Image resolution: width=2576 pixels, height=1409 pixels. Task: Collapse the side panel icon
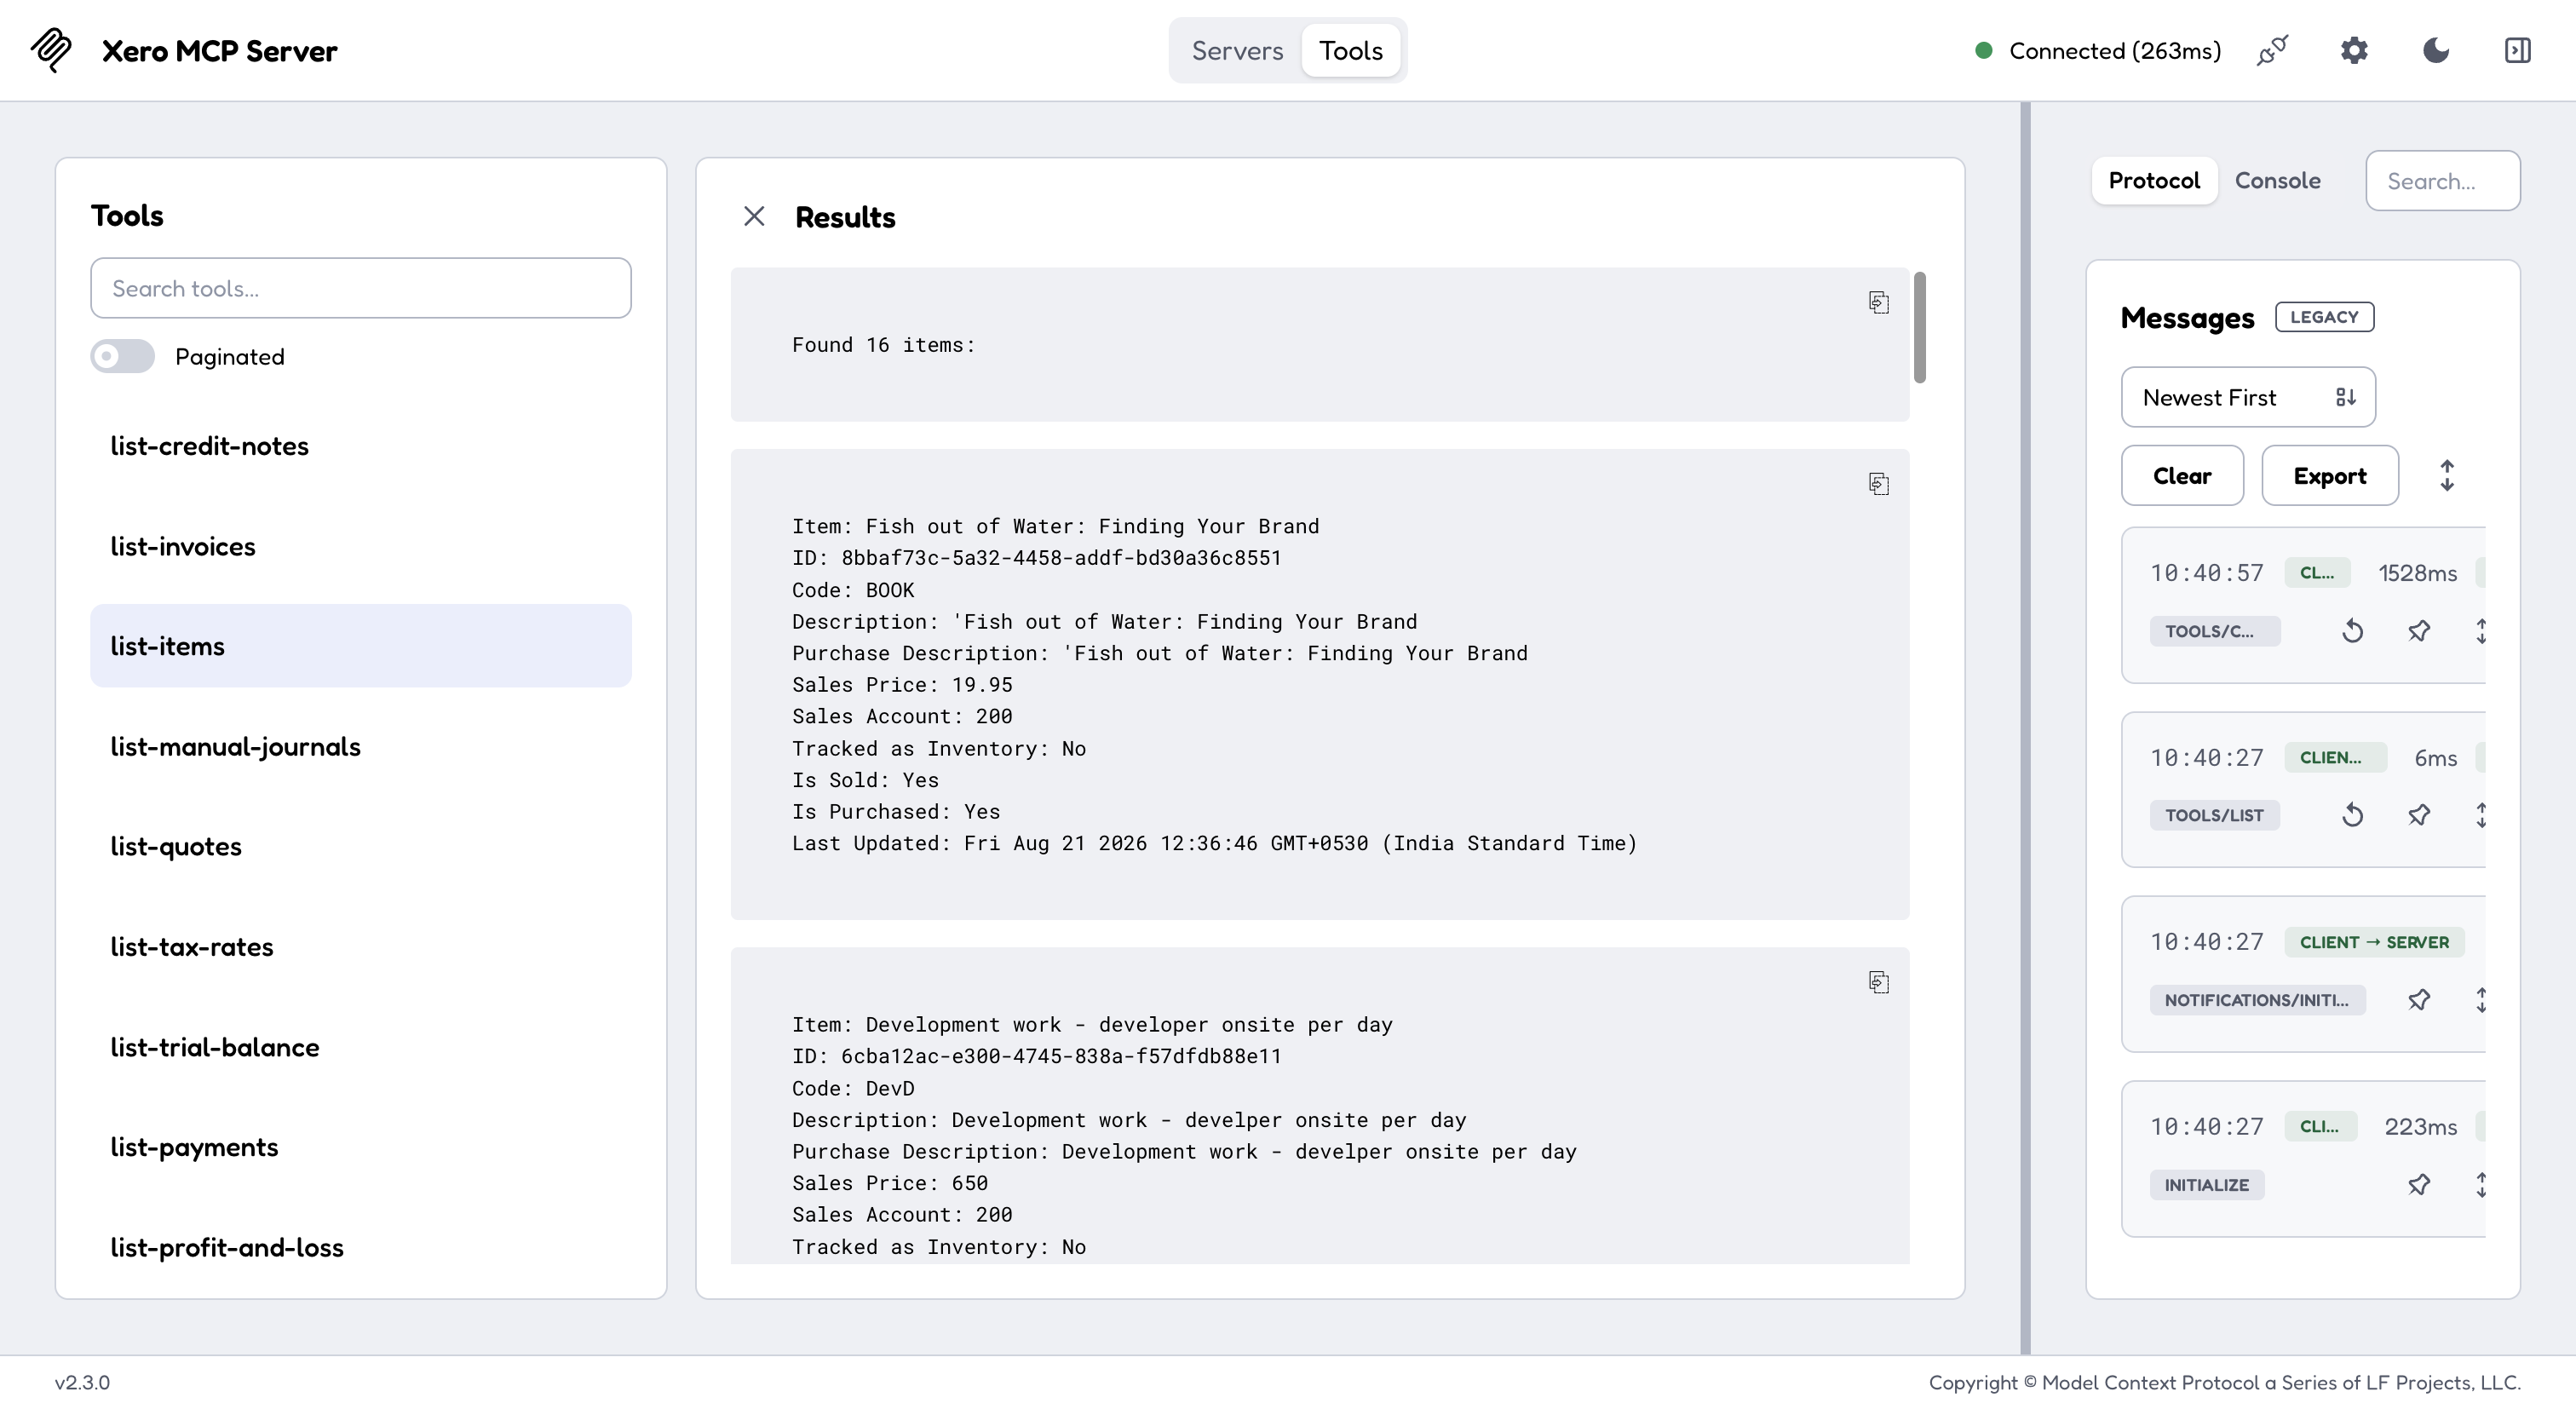click(2518, 50)
